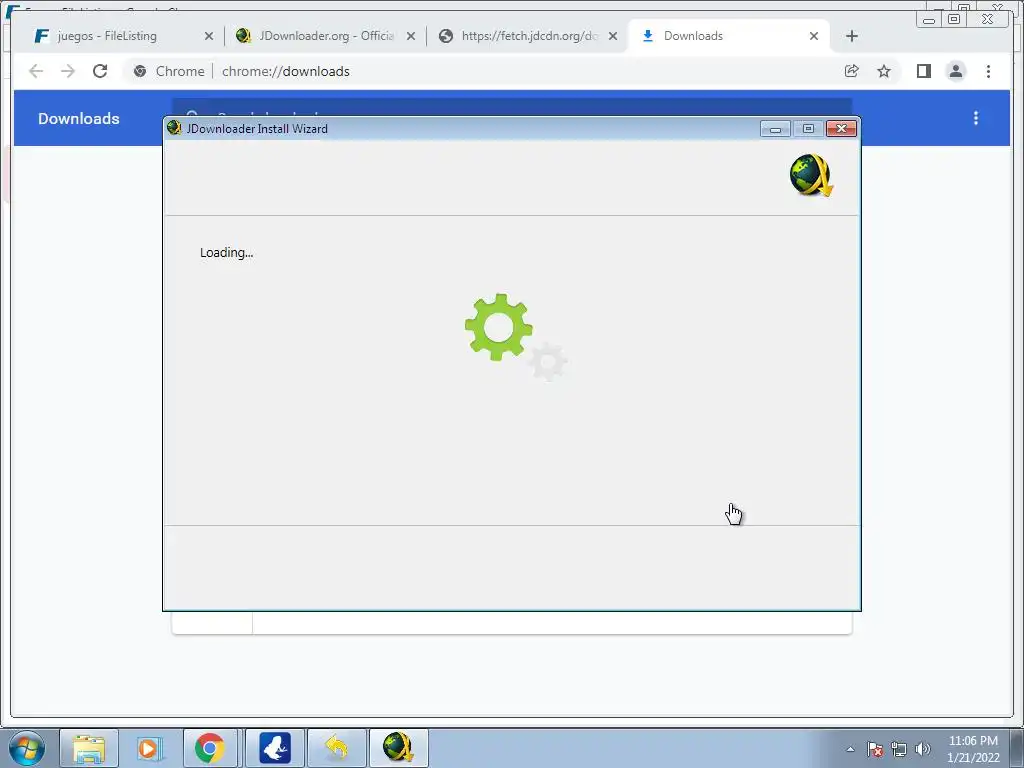Open Action Center flag icon

[875, 749]
